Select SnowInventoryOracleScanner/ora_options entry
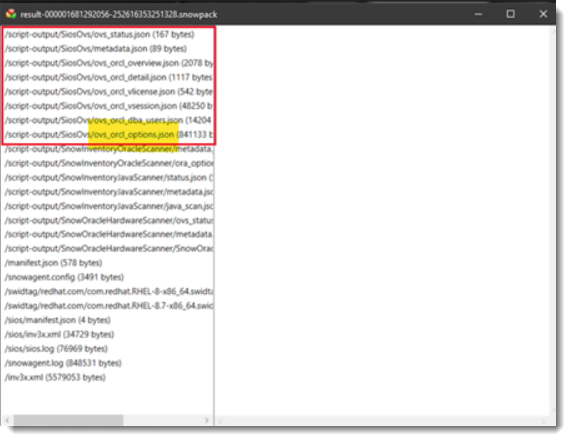This screenshot has height=441, width=571. (109, 163)
